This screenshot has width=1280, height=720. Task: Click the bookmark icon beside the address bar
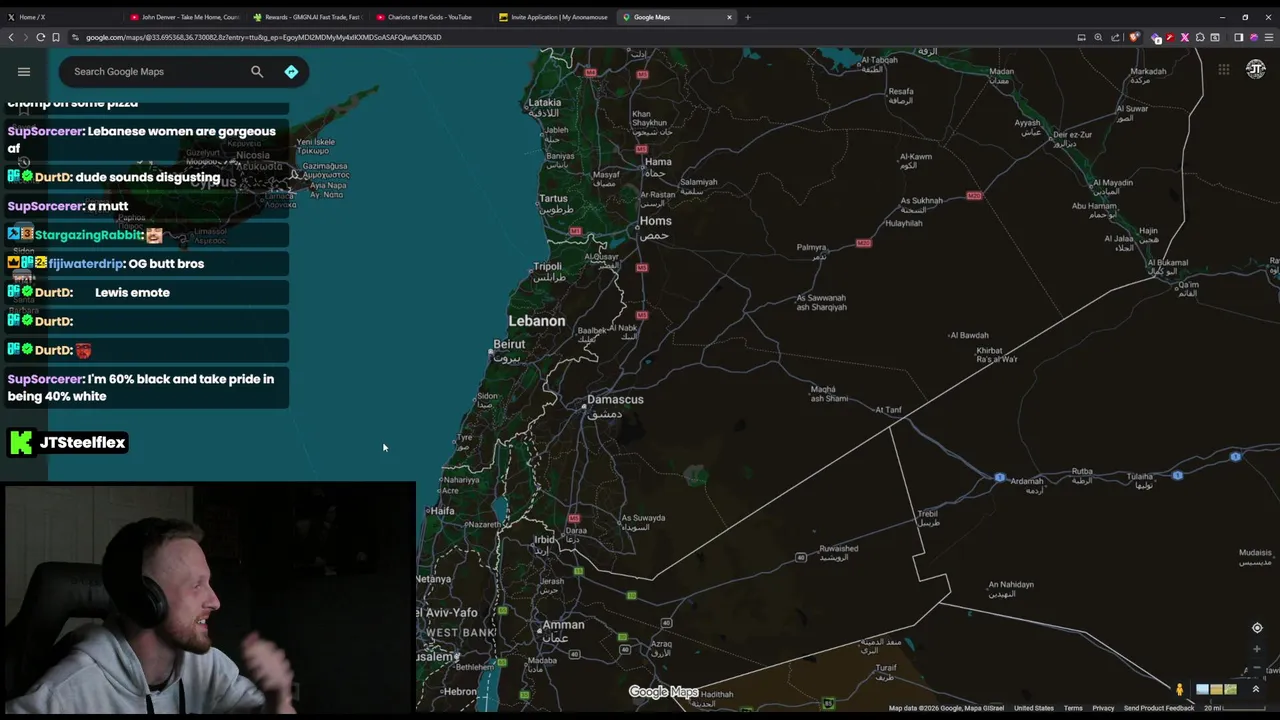[x=56, y=37]
